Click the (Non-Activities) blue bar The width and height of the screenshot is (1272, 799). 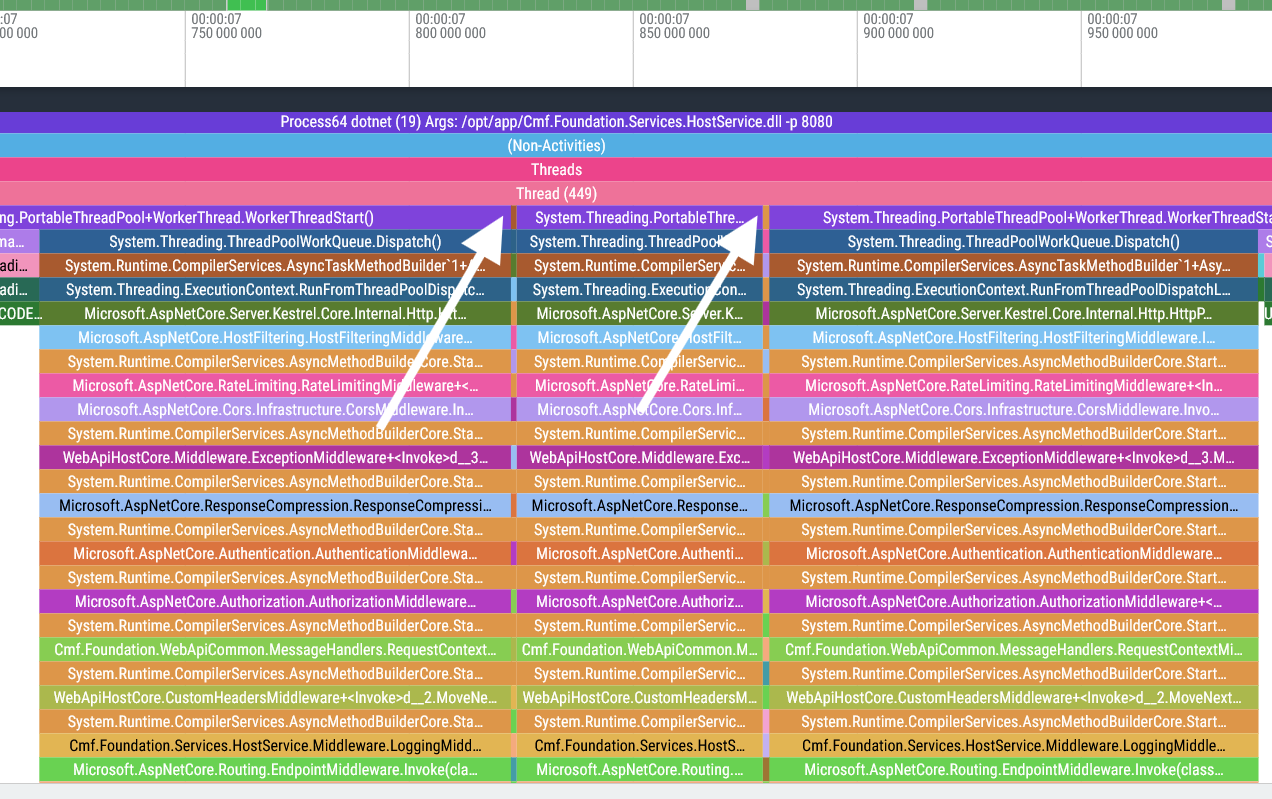(x=556, y=146)
